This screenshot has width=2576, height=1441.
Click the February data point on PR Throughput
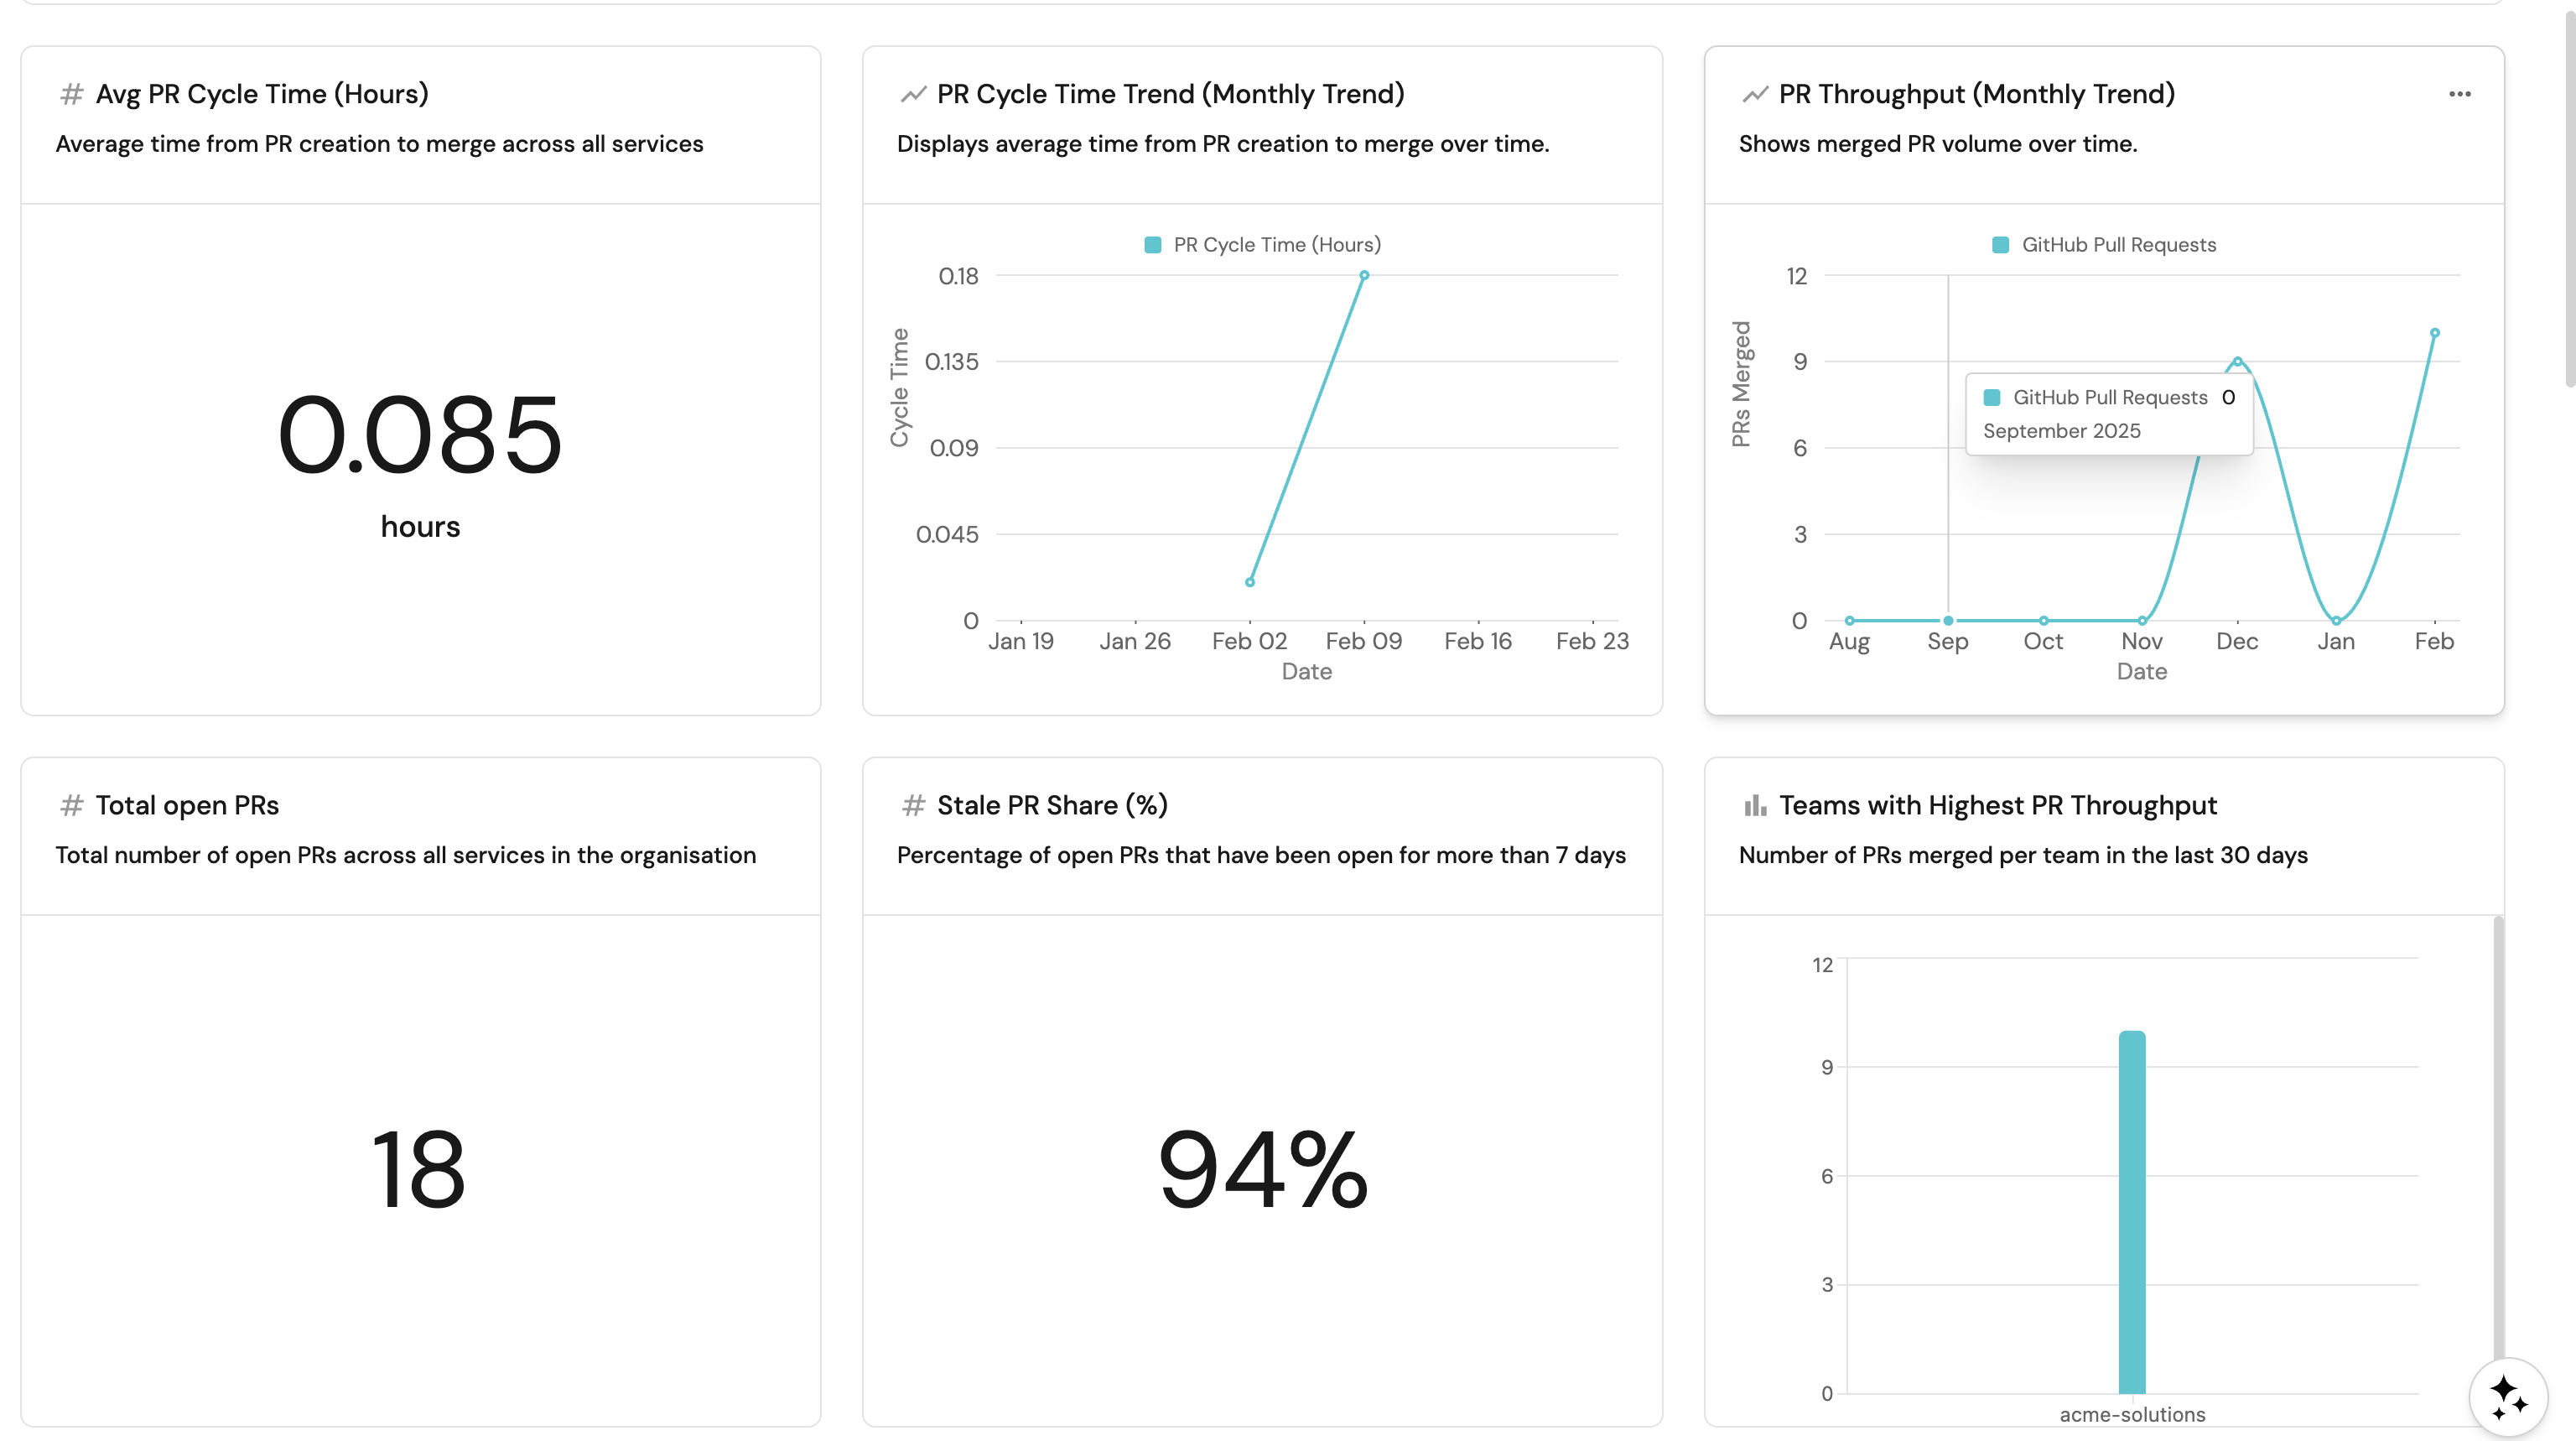click(2434, 333)
